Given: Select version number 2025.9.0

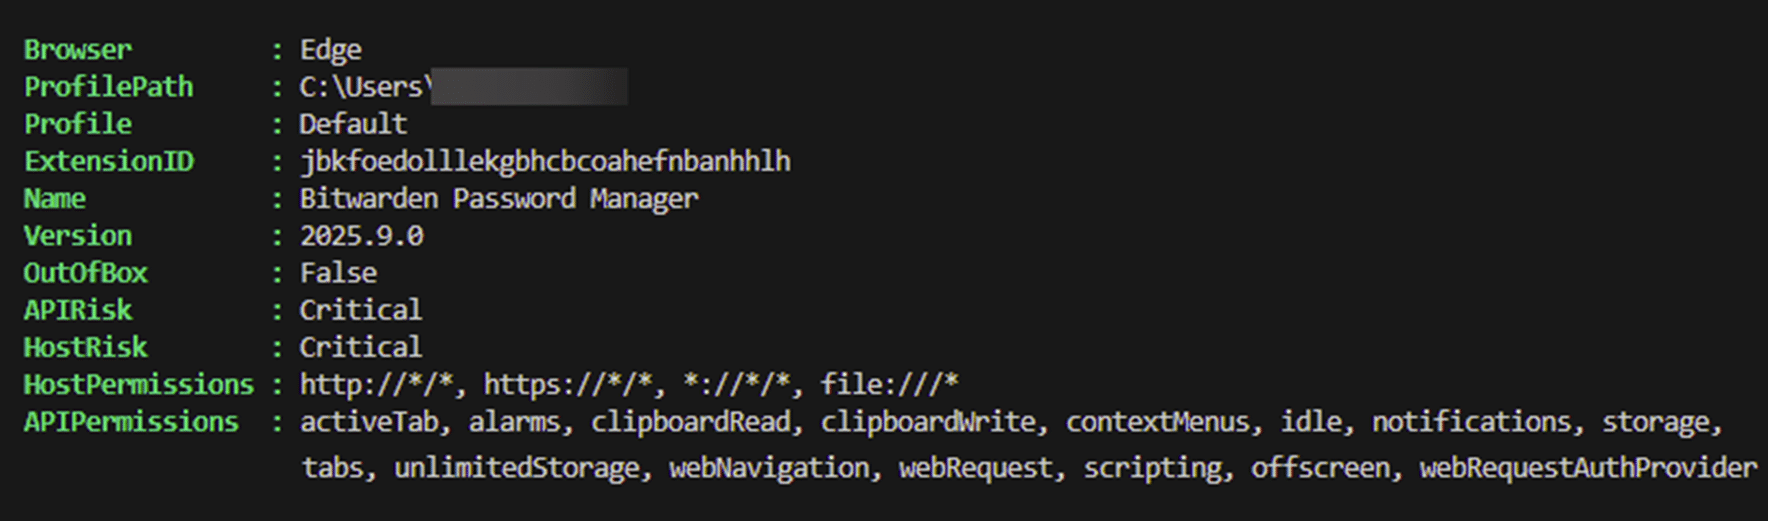Looking at the screenshot, I should [x=361, y=236].
